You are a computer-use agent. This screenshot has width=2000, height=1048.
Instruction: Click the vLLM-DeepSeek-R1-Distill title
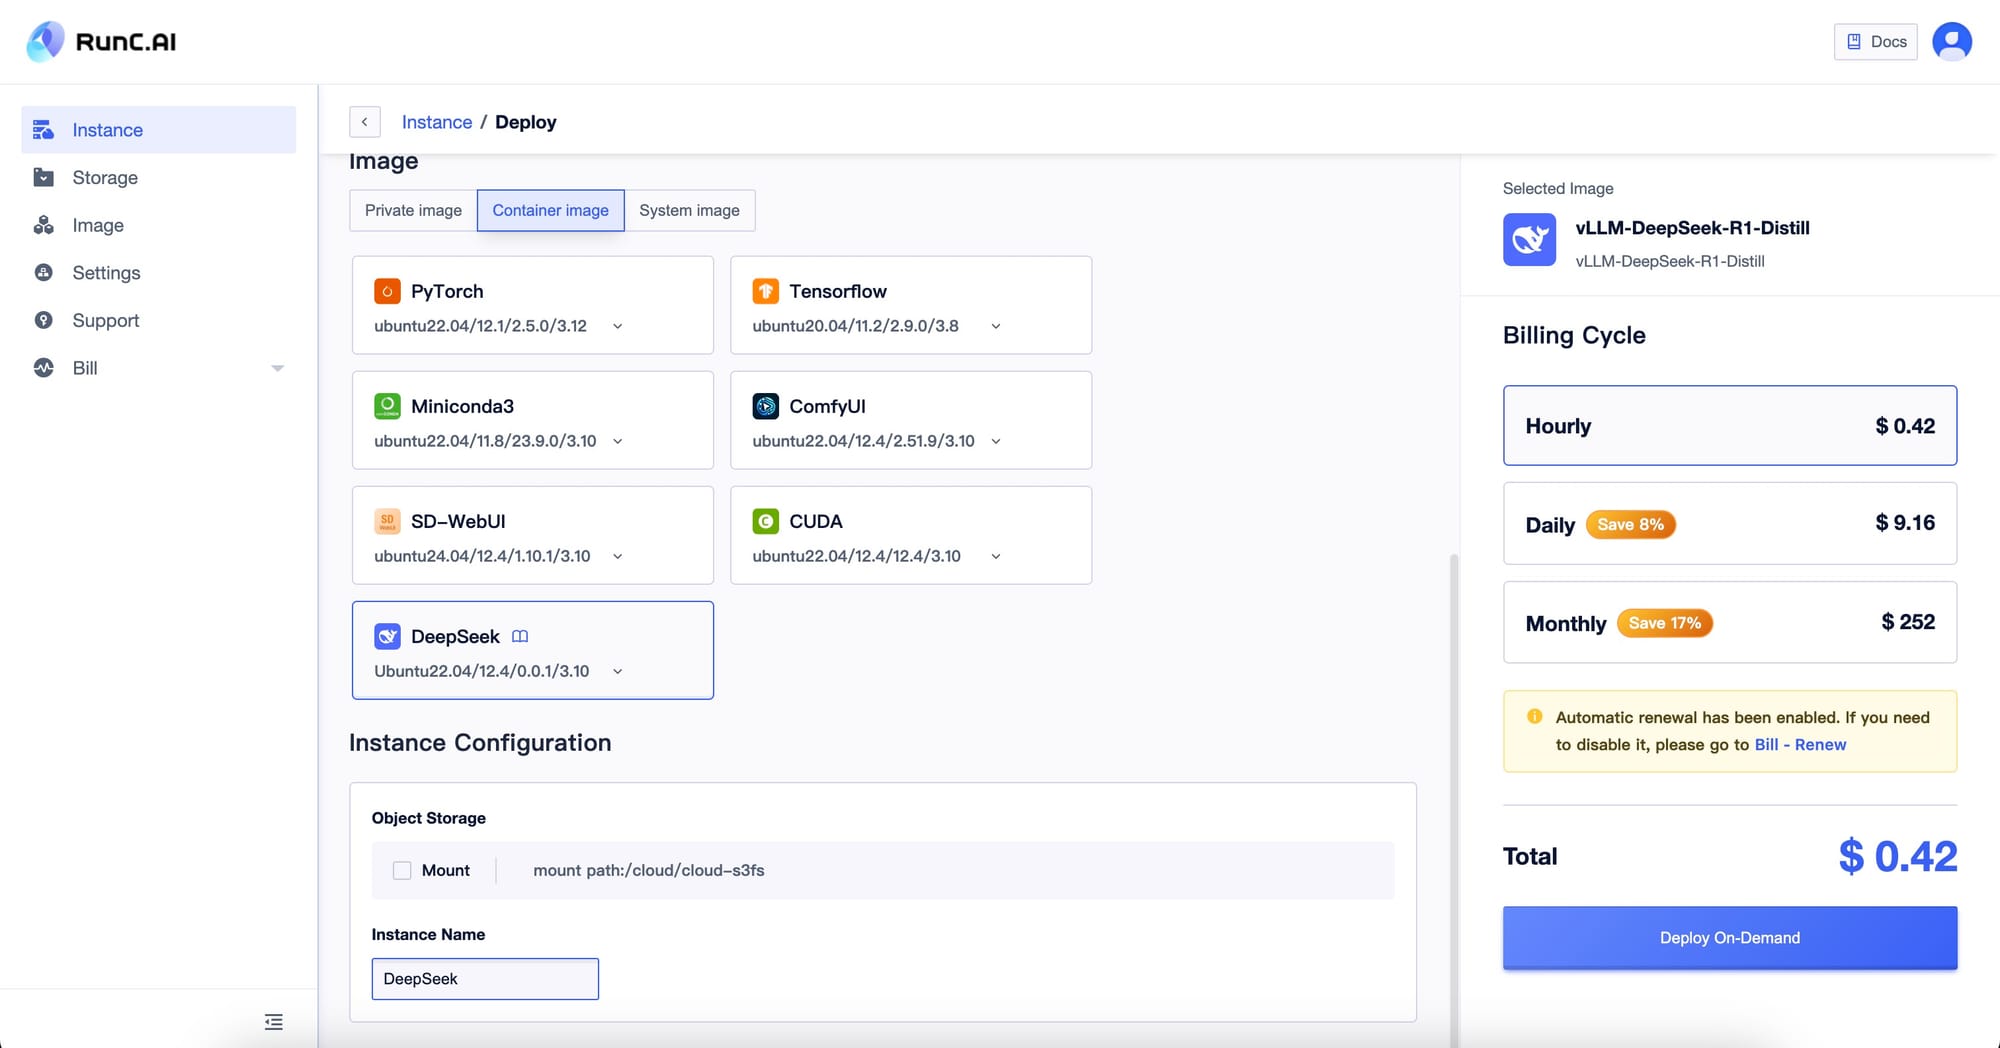[1692, 227]
